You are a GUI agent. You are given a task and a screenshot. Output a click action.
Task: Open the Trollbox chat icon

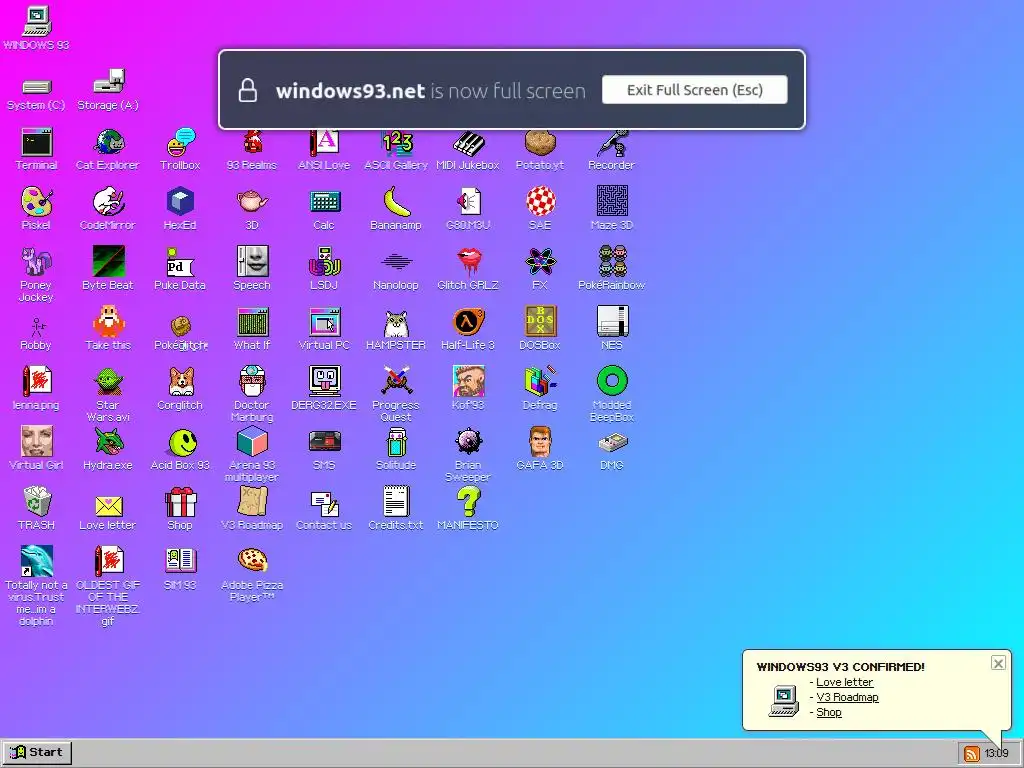coord(180,142)
